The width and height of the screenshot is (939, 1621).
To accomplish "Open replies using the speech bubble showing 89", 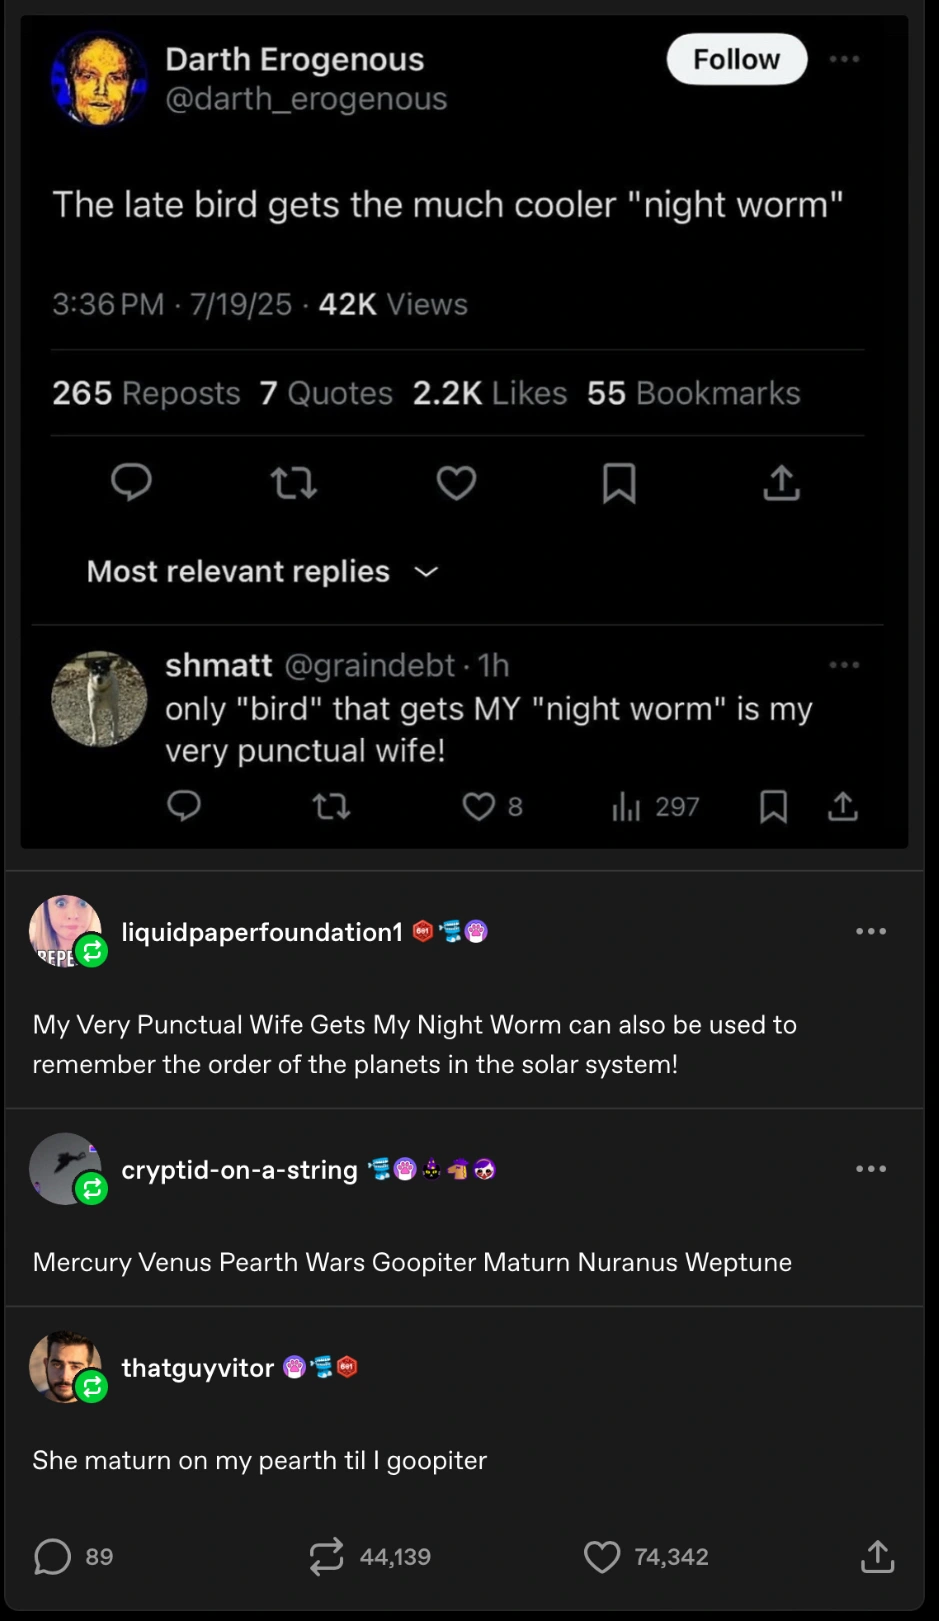I will pyautogui.click(x=52, y=1556).
